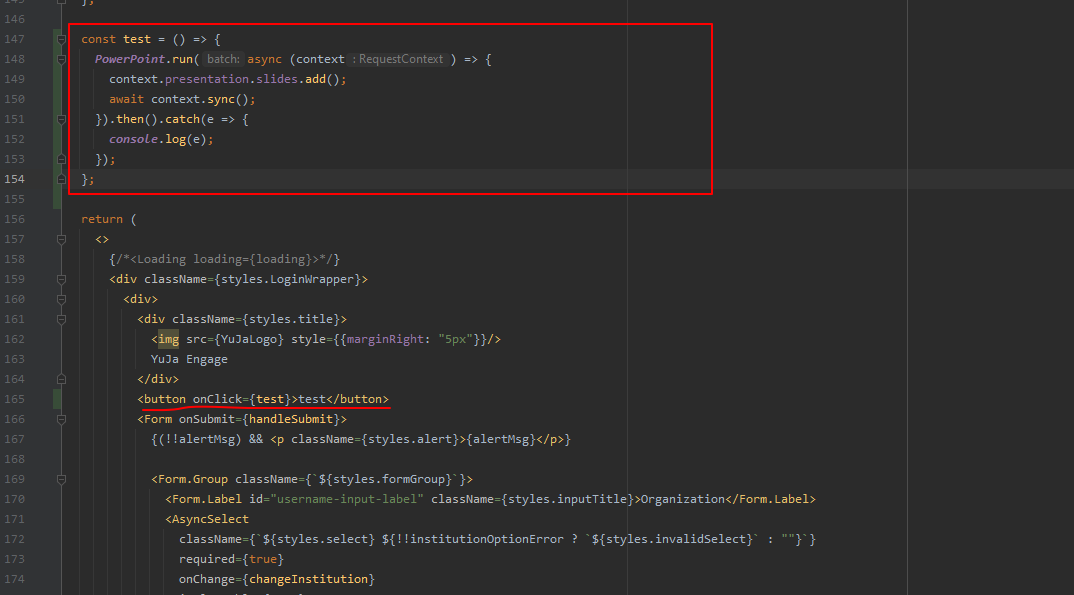Image resolution: width=1074 pixels, height=595 pixels.
Task: Collapse the fold marker on line 153
Action: click(x=61, y=159)
